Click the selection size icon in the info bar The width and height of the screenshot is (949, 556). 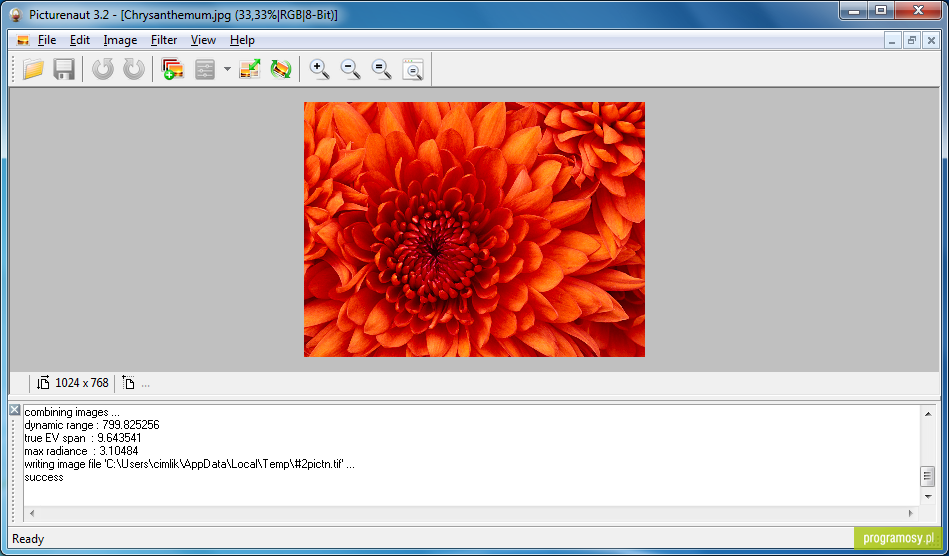tap(128, 382)
